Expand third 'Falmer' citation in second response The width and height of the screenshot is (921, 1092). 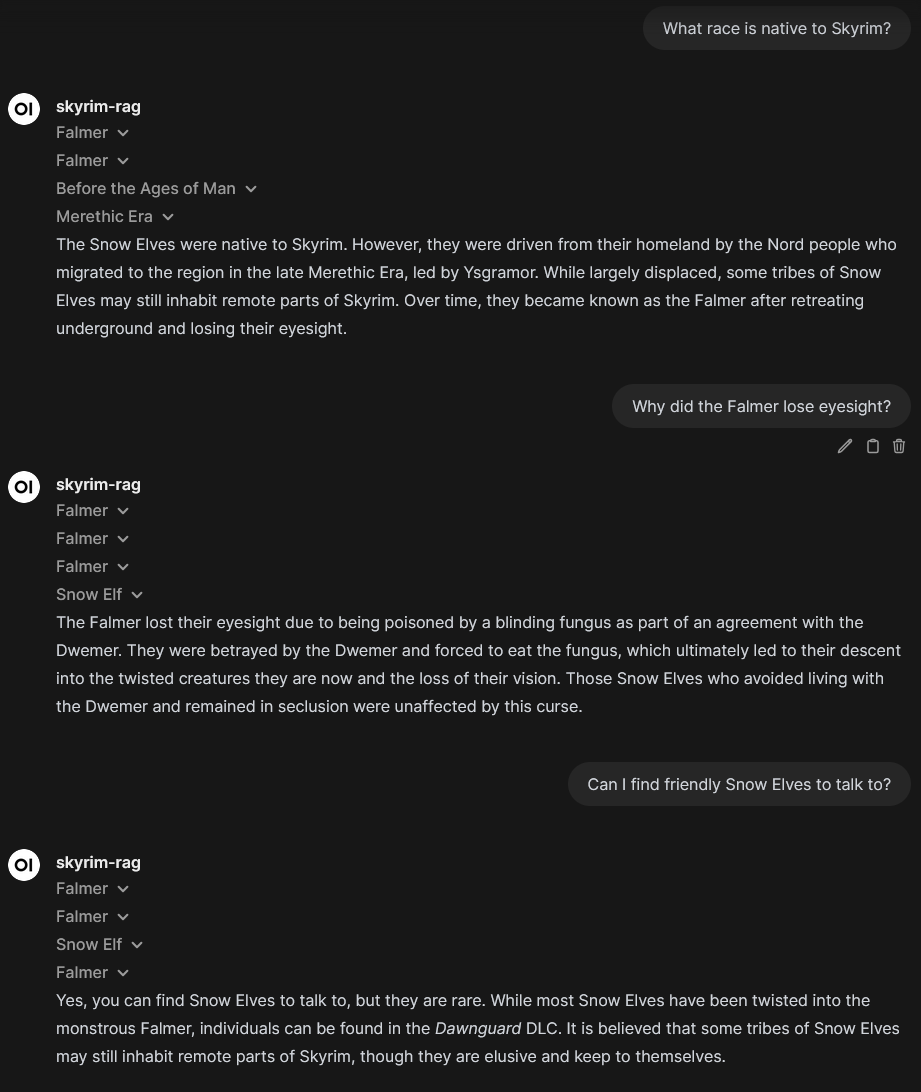point(93,567)
